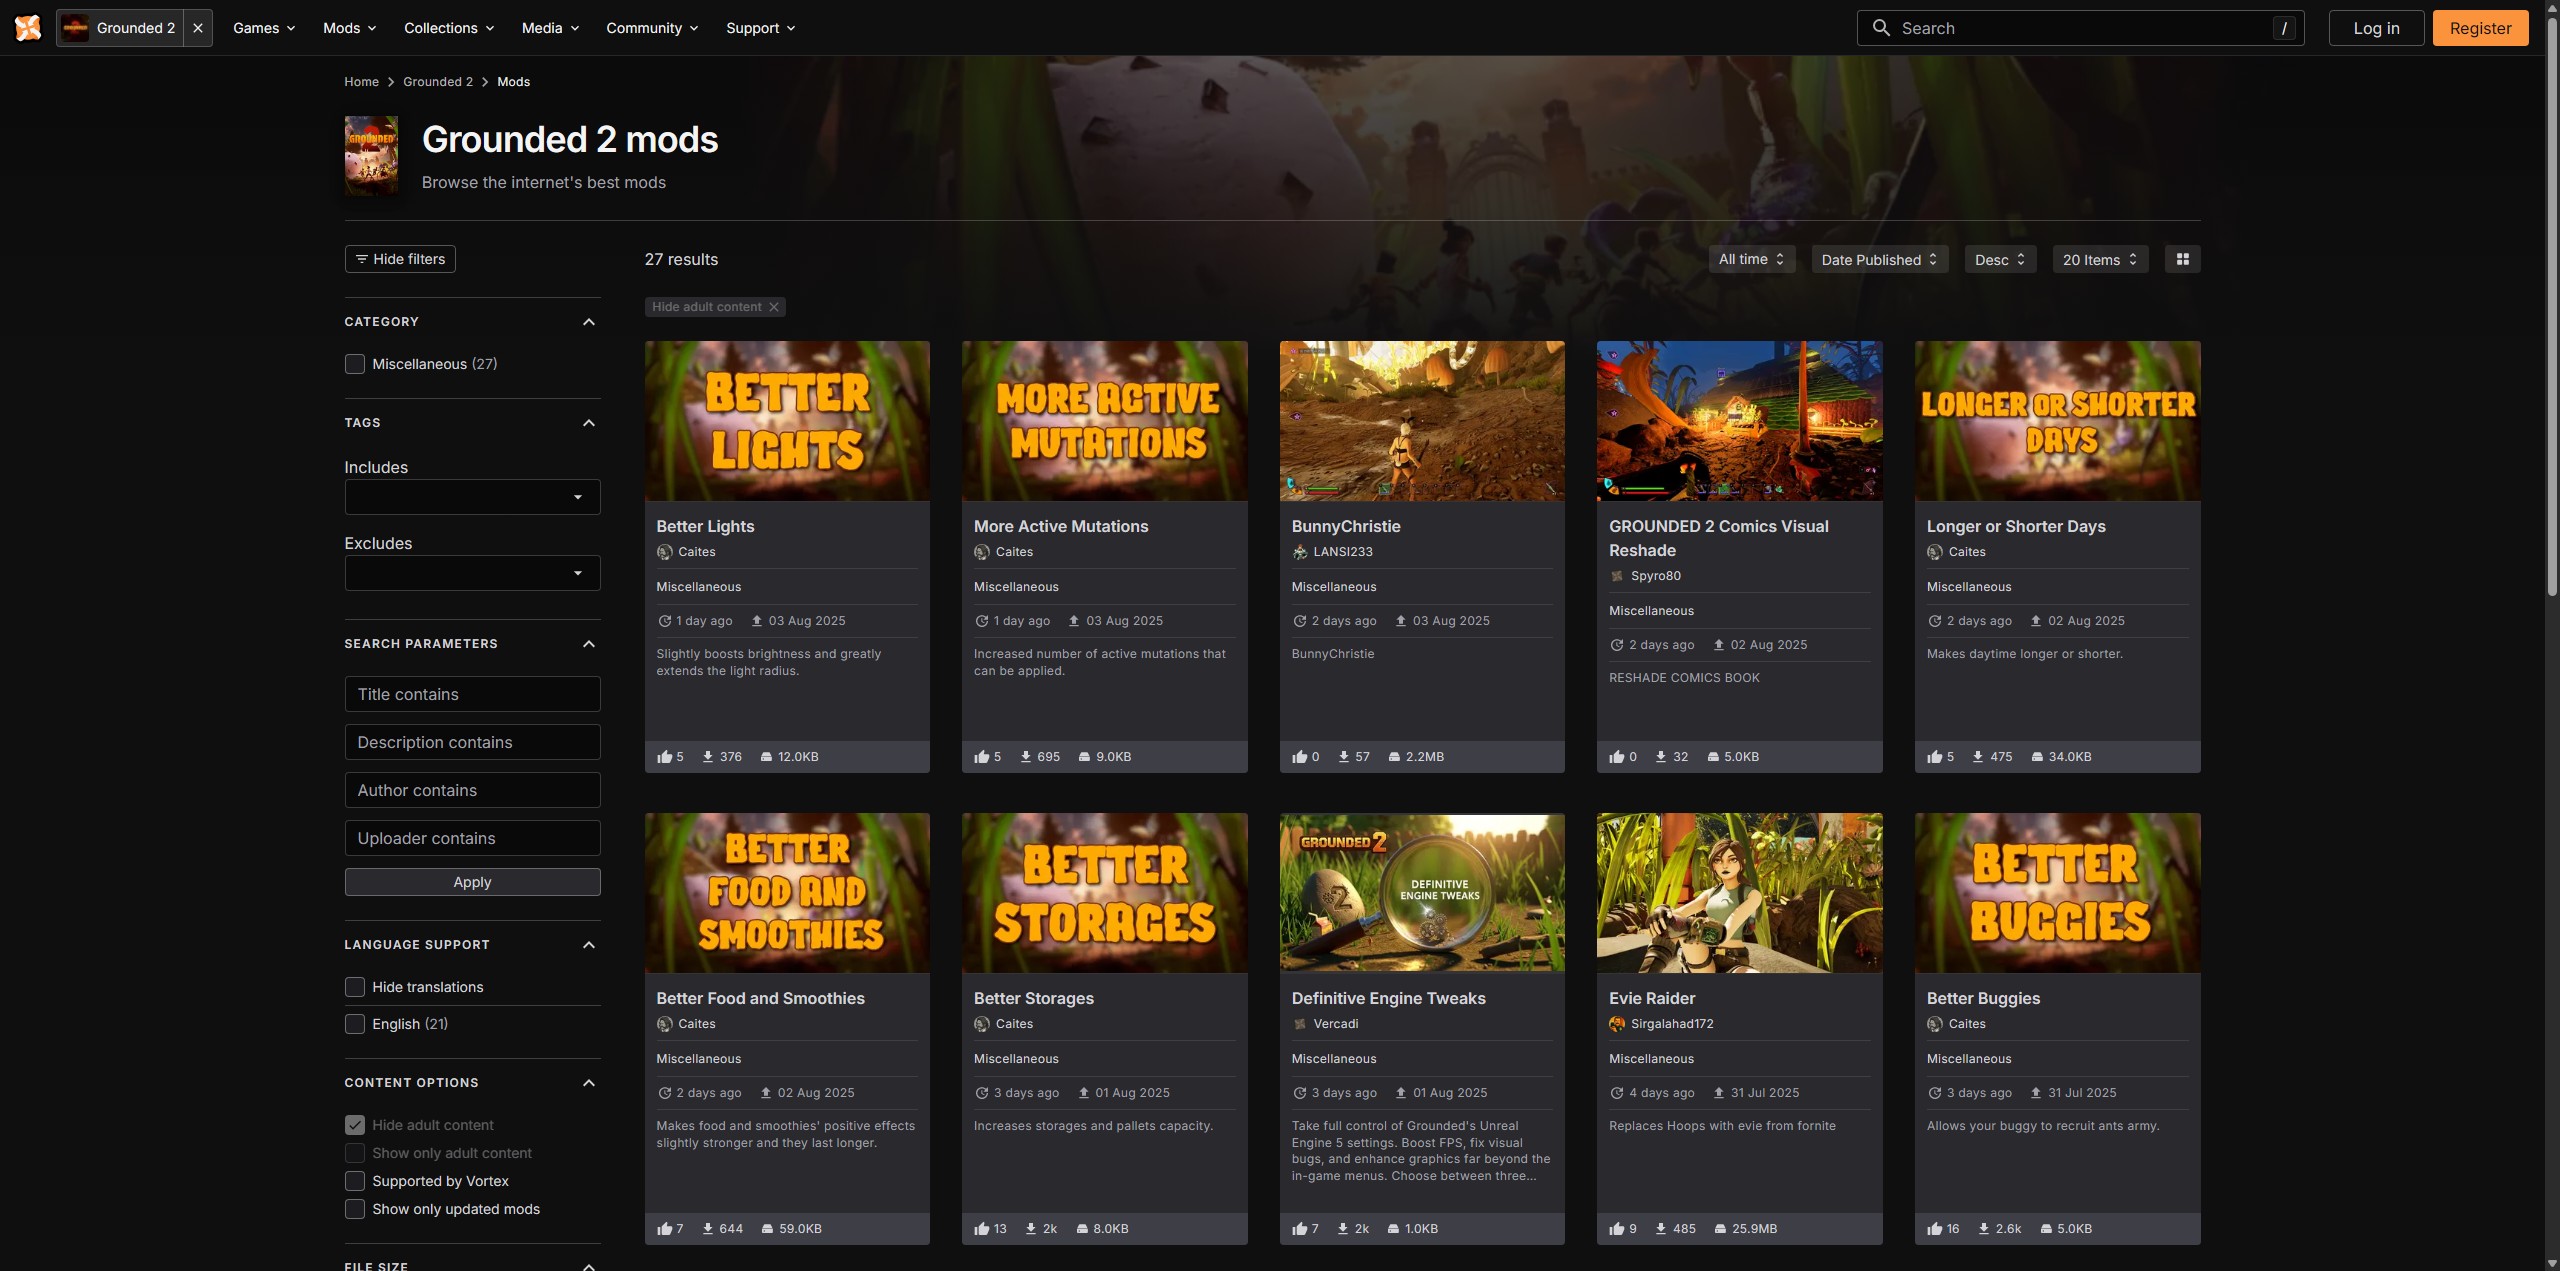Open the Mods menu in navbar
The image size is (2560, 1271).
pos(349,28)
